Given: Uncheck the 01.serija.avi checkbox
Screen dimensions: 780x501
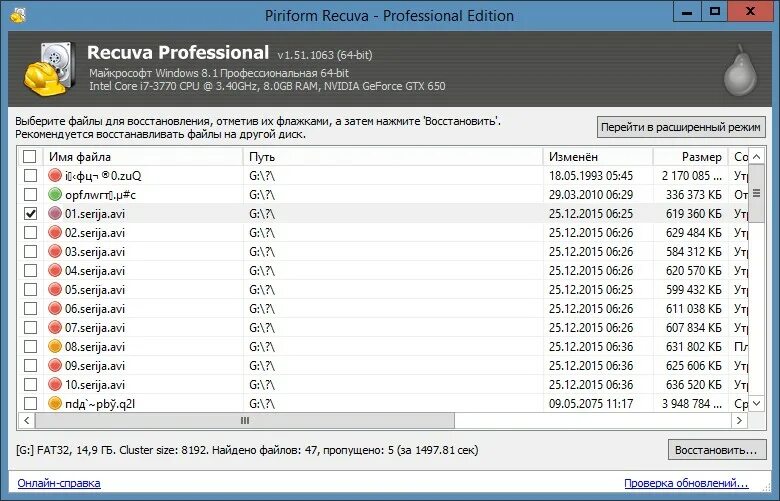Looking at the screenshot, I should (30, 213).
